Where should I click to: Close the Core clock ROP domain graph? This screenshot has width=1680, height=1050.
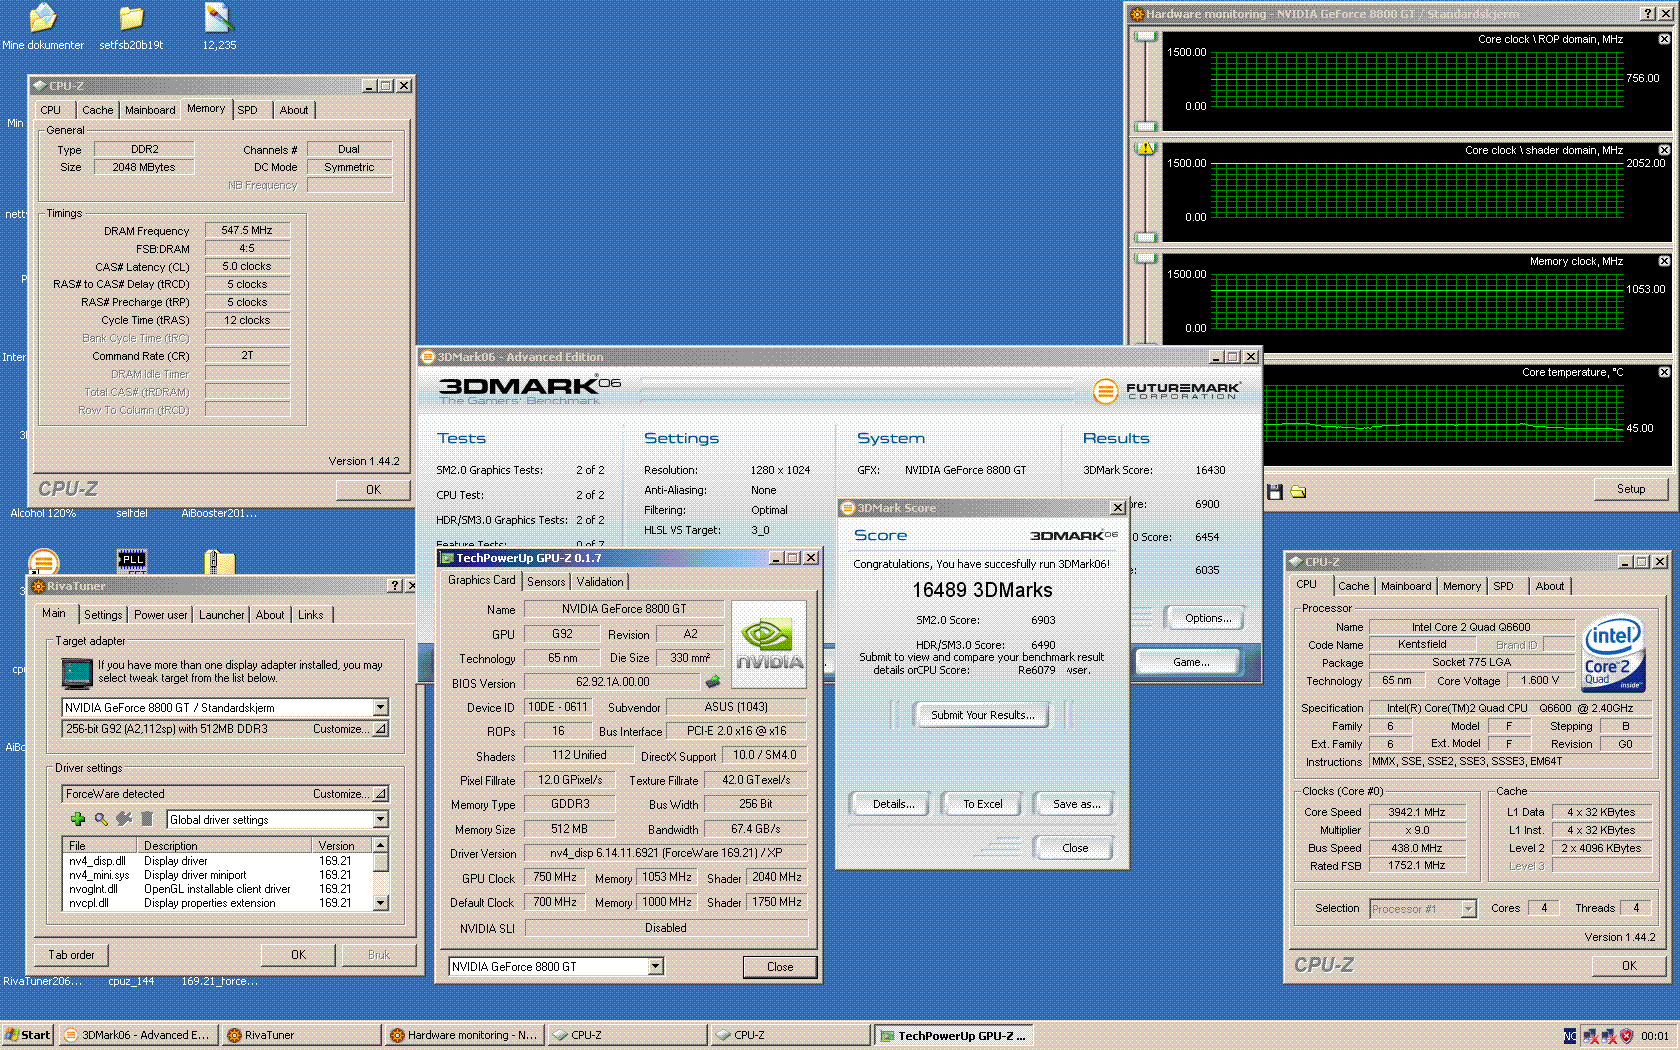(1664, 39)
